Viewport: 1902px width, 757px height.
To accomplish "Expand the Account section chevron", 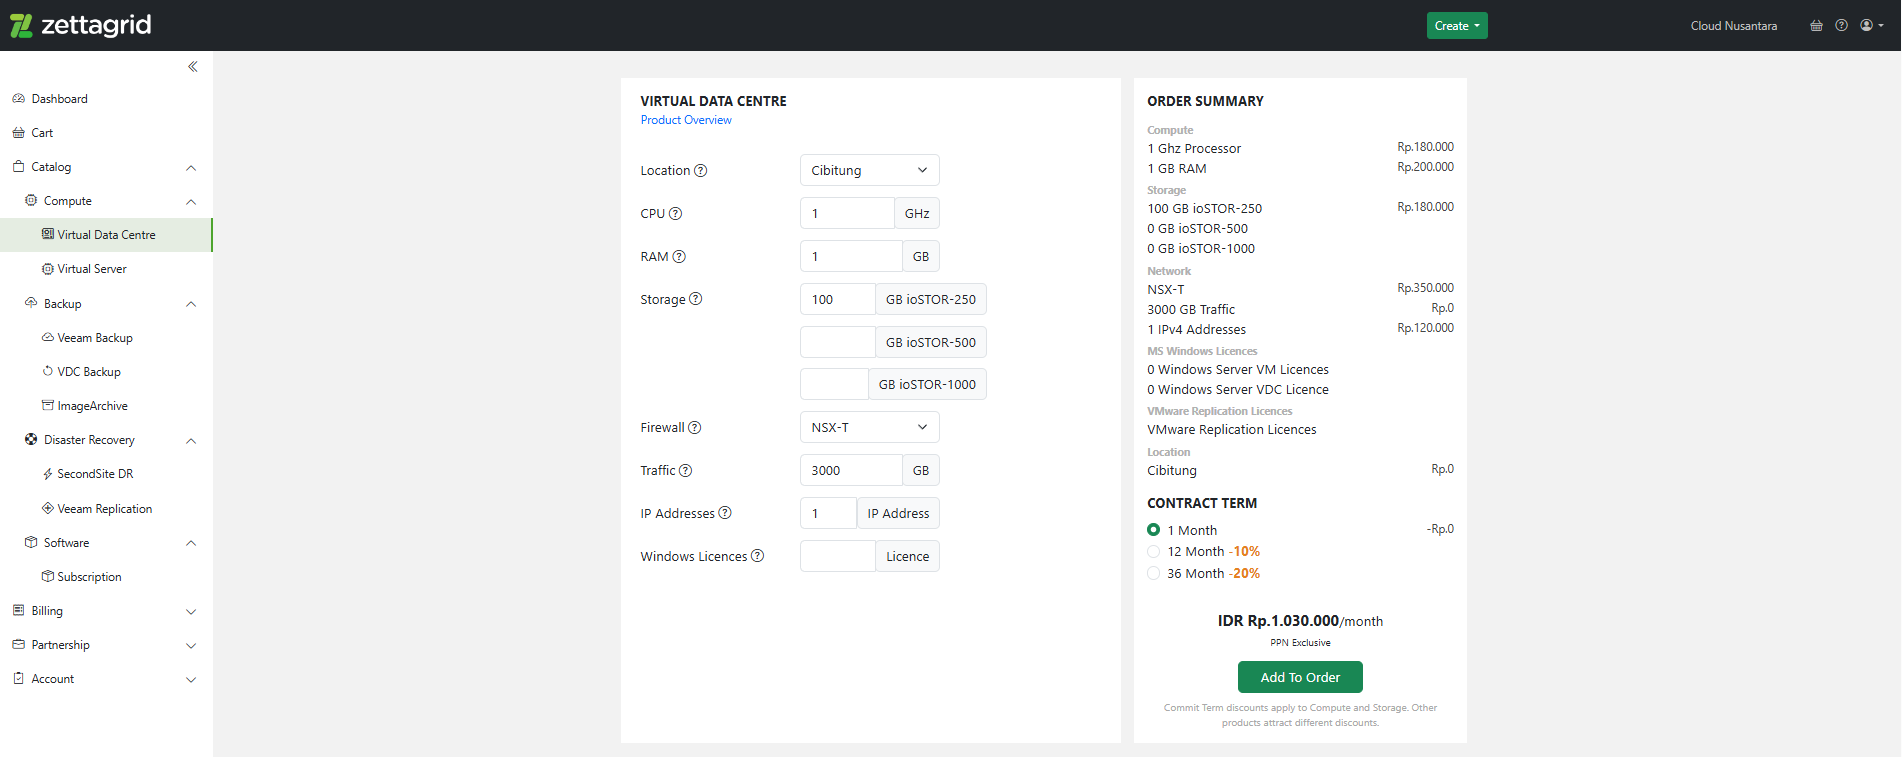I will (191, 680).
